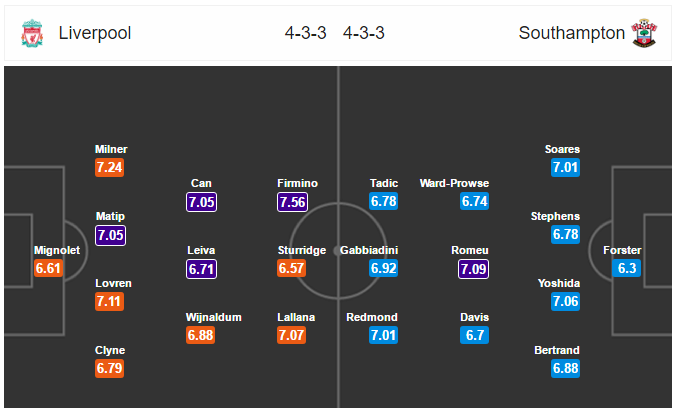Select Yoshida's 7.06 rating badge
677x408 pixels.
565,302
